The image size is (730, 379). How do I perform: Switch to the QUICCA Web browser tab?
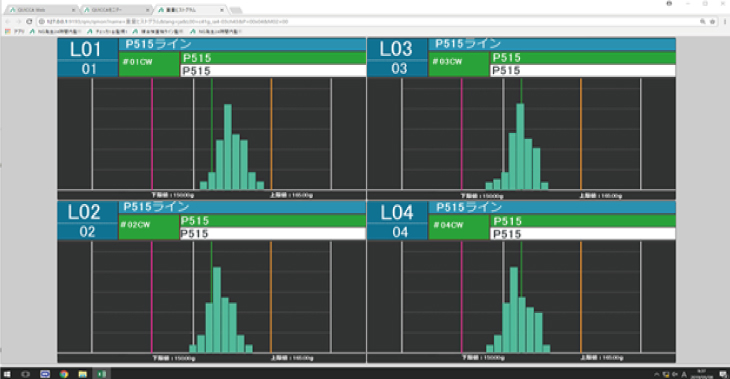coord(42,10)
